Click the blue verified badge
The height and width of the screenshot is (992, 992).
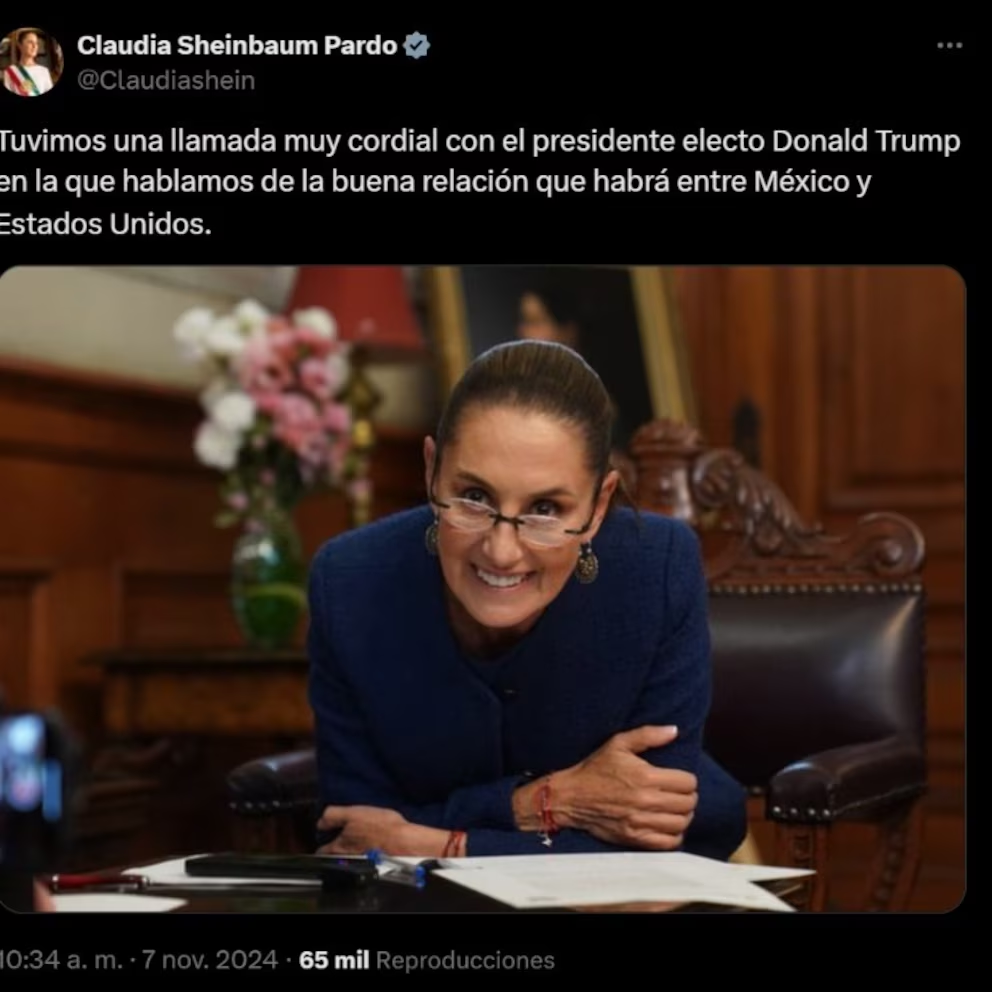click(x=416, y=46)
